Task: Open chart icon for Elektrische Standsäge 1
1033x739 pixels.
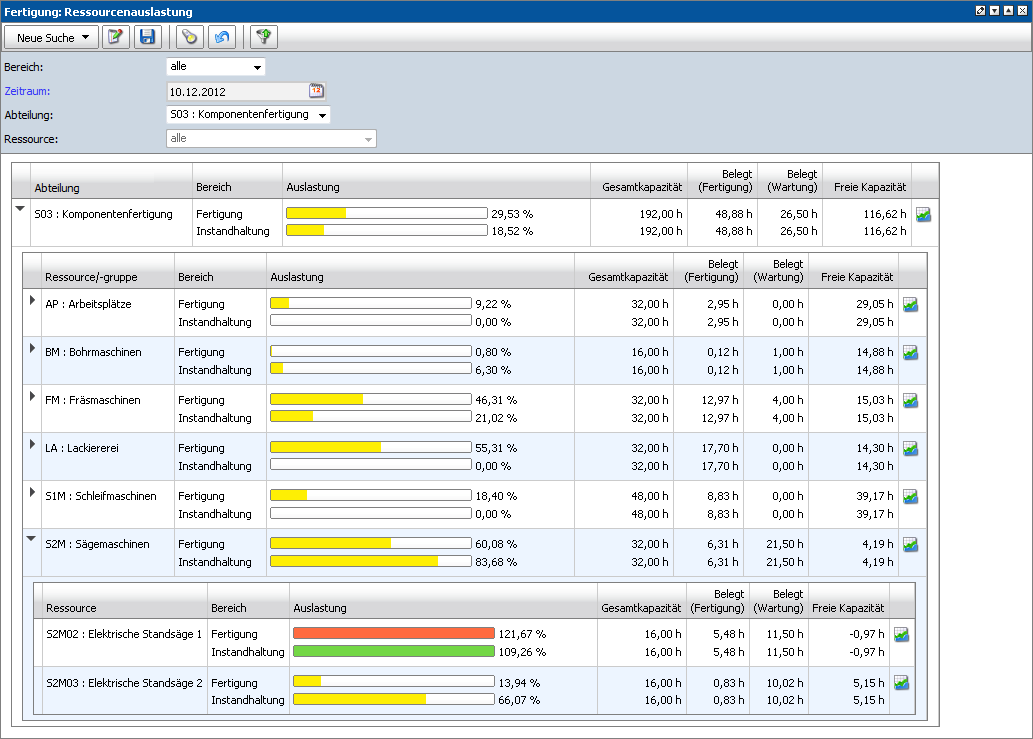Action: point(901,635)
